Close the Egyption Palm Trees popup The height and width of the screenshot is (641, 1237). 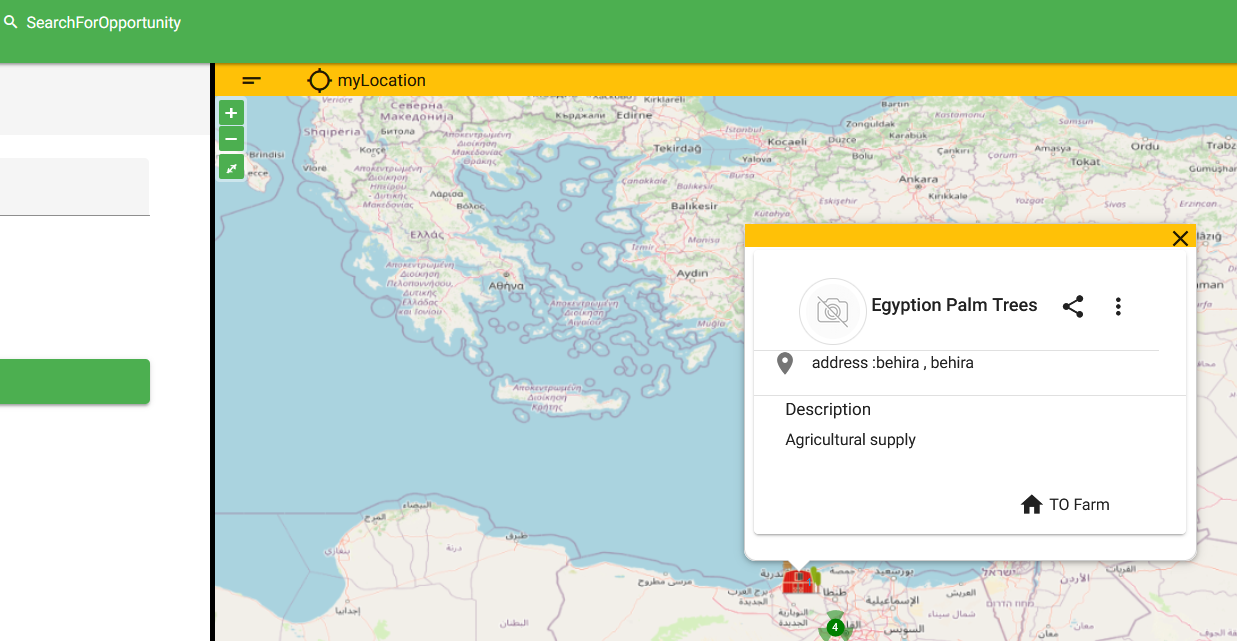[1180, 238]
